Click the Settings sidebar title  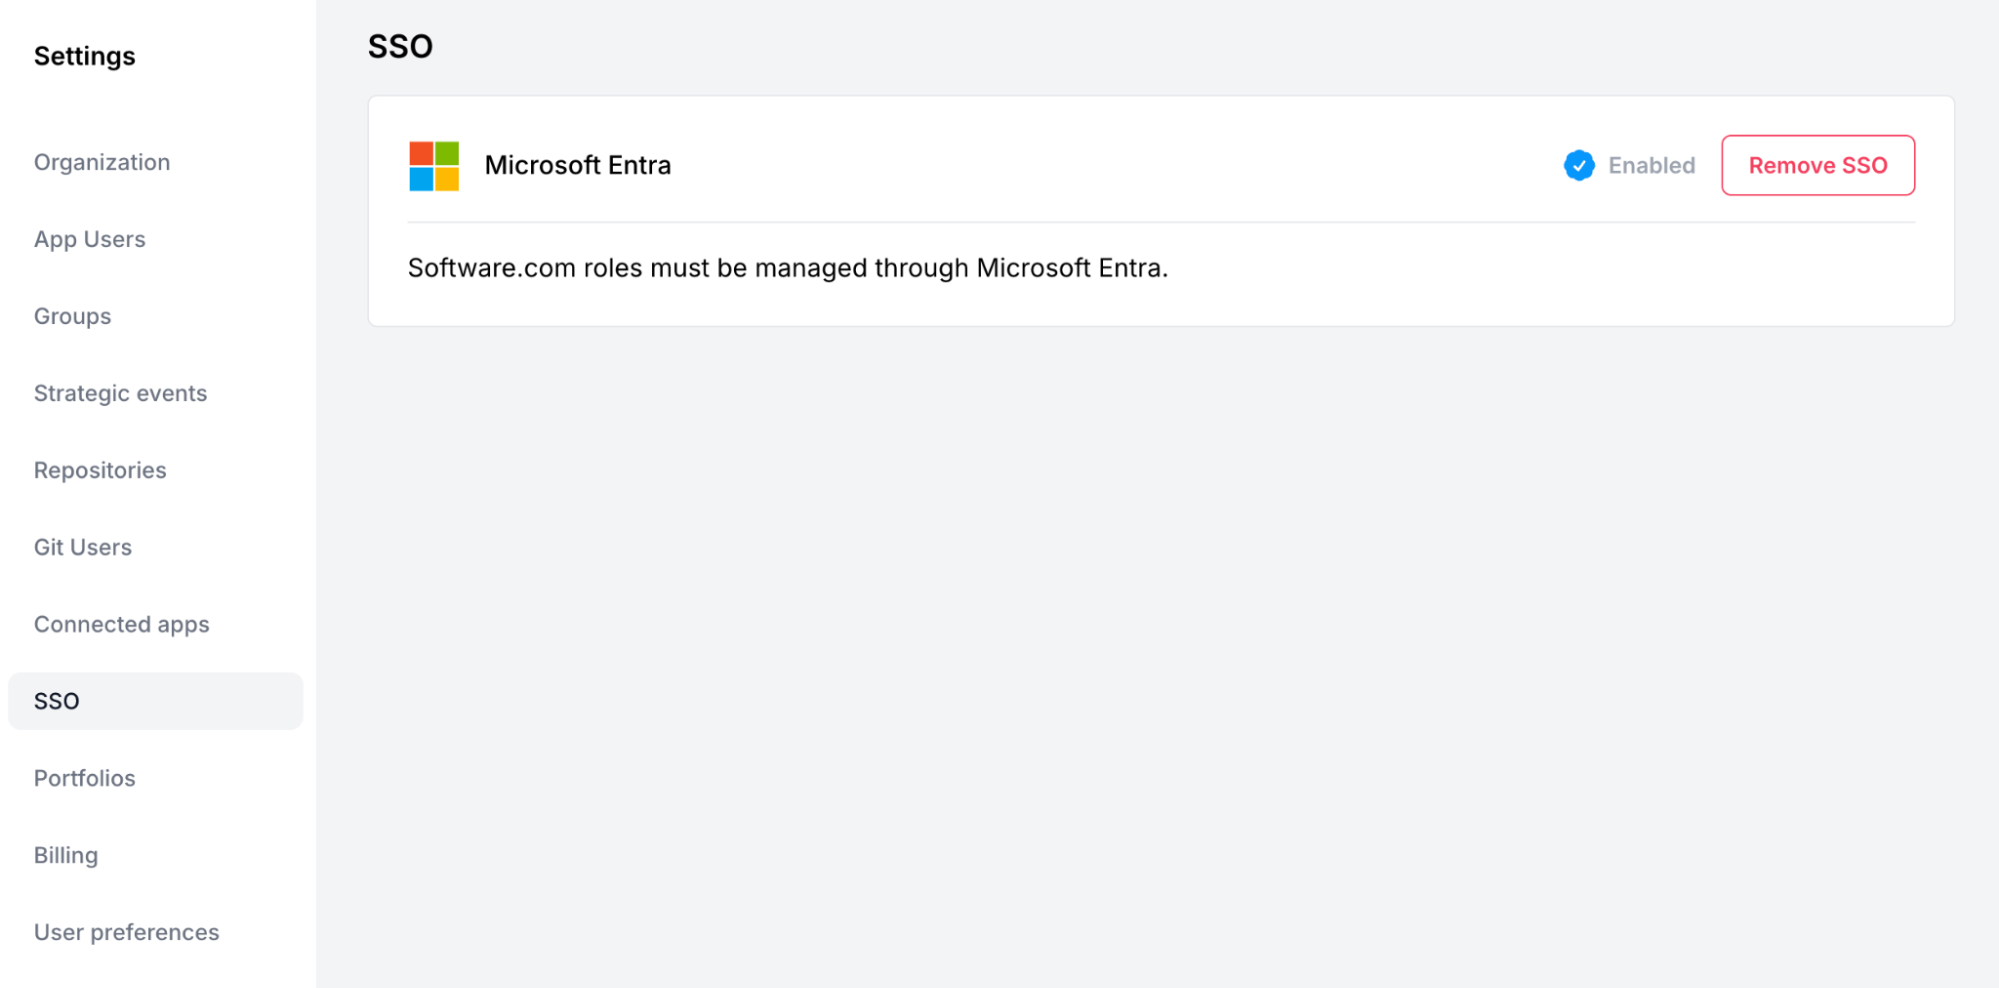pyautogui.click(x=85, y=56)
